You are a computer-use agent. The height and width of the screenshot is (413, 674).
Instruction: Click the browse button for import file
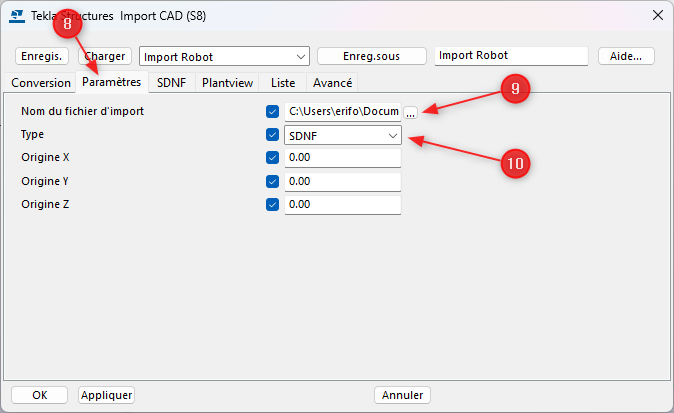410,112
